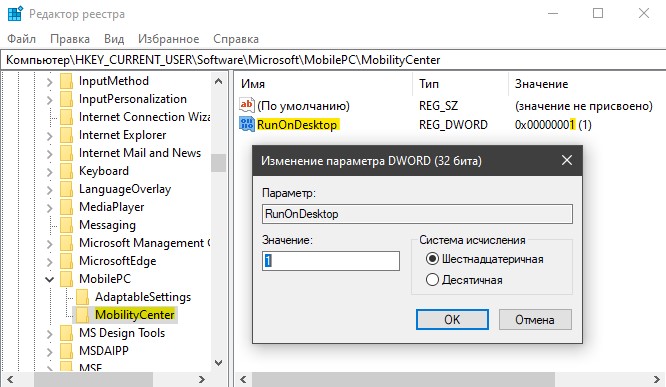
Task: Click the RunOnDesktop DWORD value icon
Action: (247, 124)
